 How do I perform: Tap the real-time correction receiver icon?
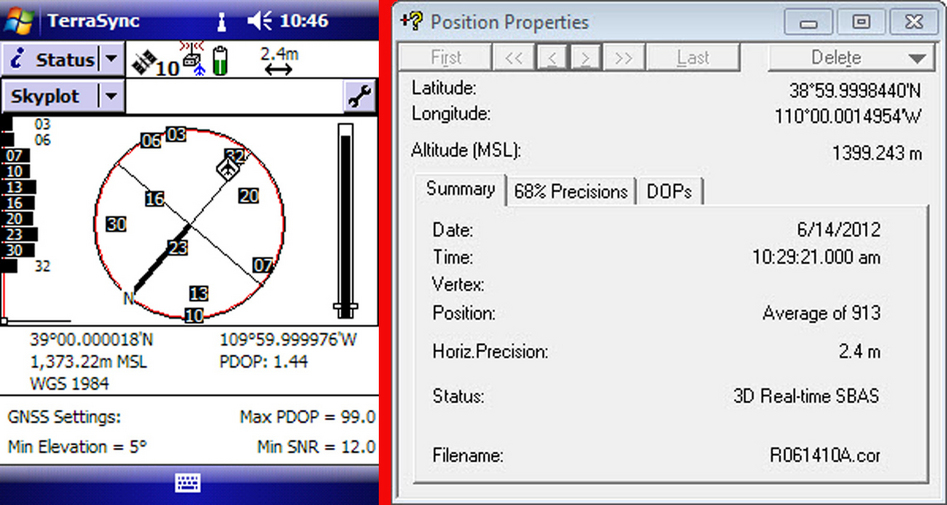coord(192,59)
